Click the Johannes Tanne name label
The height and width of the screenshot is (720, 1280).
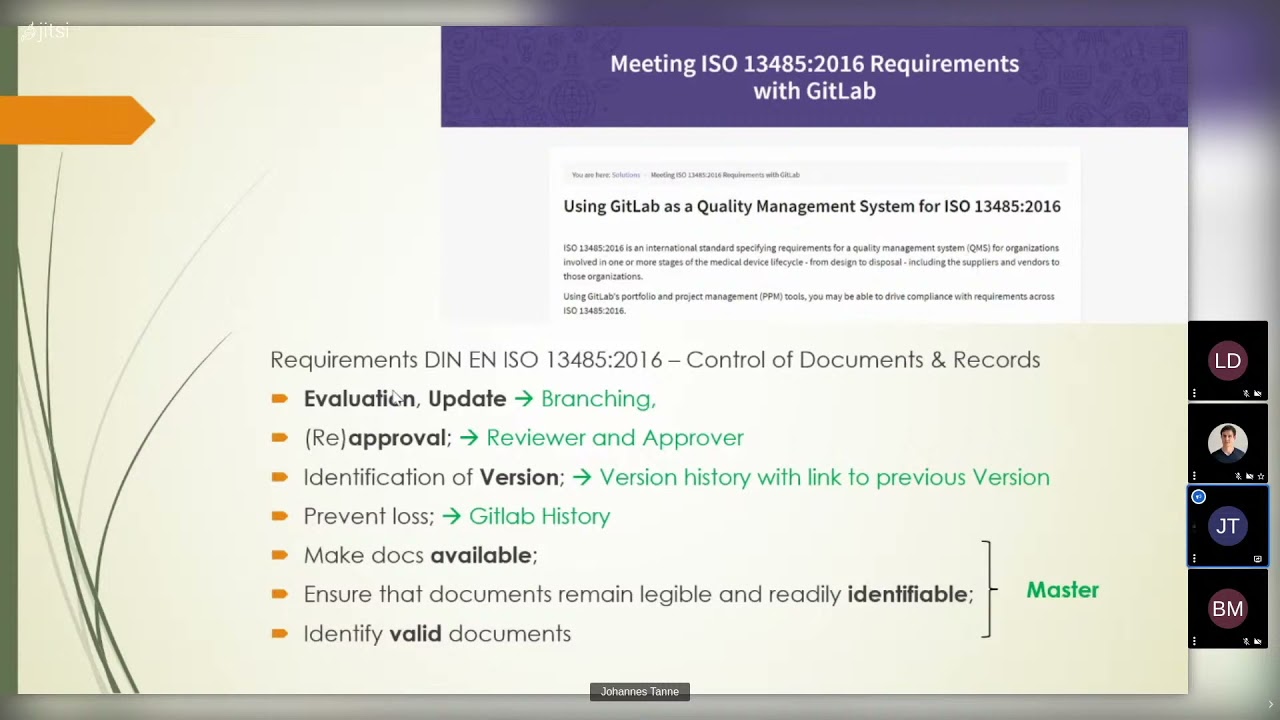point(640,692)
